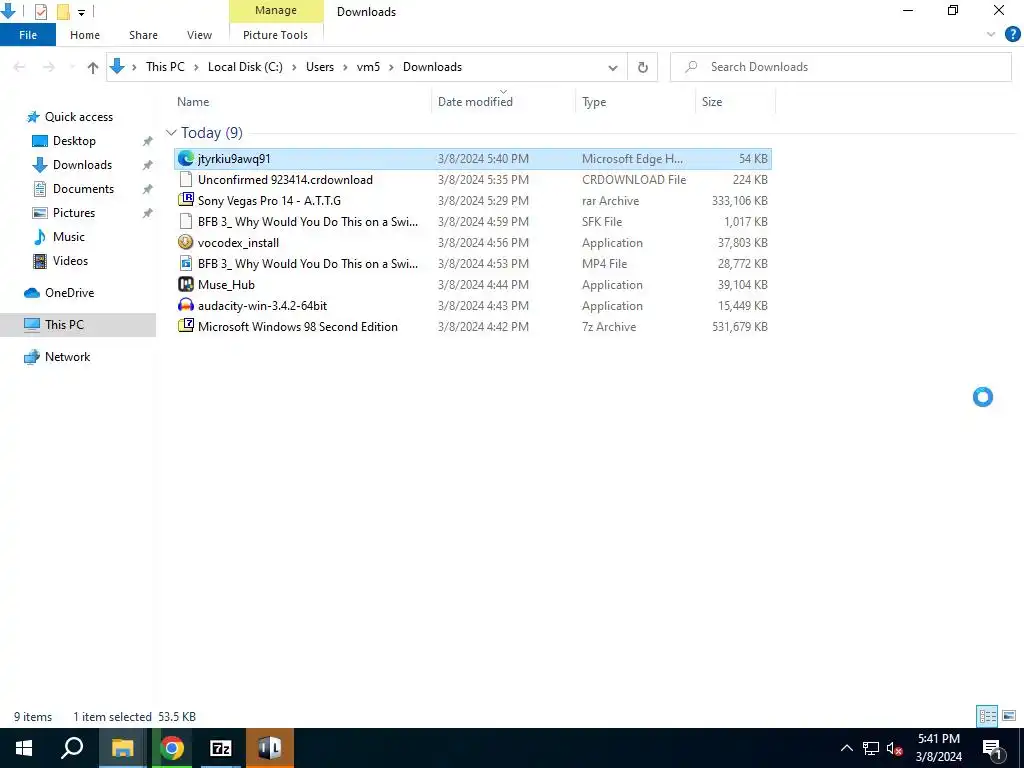Viewport: 1024px width, 768px height.
Task: Click the rar icon of Sony Vegas Pro 14
Action: 185,200
